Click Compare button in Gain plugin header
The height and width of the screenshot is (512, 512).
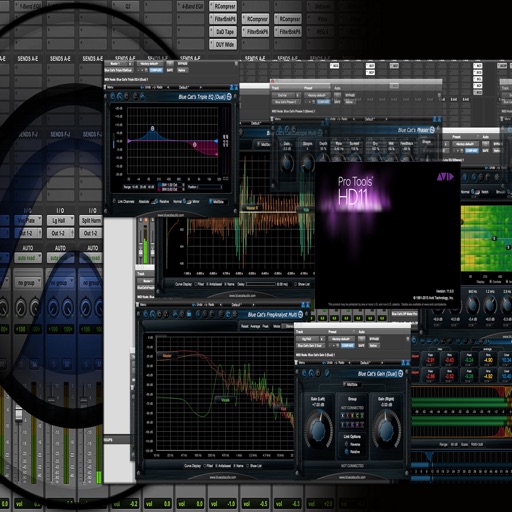347,346
